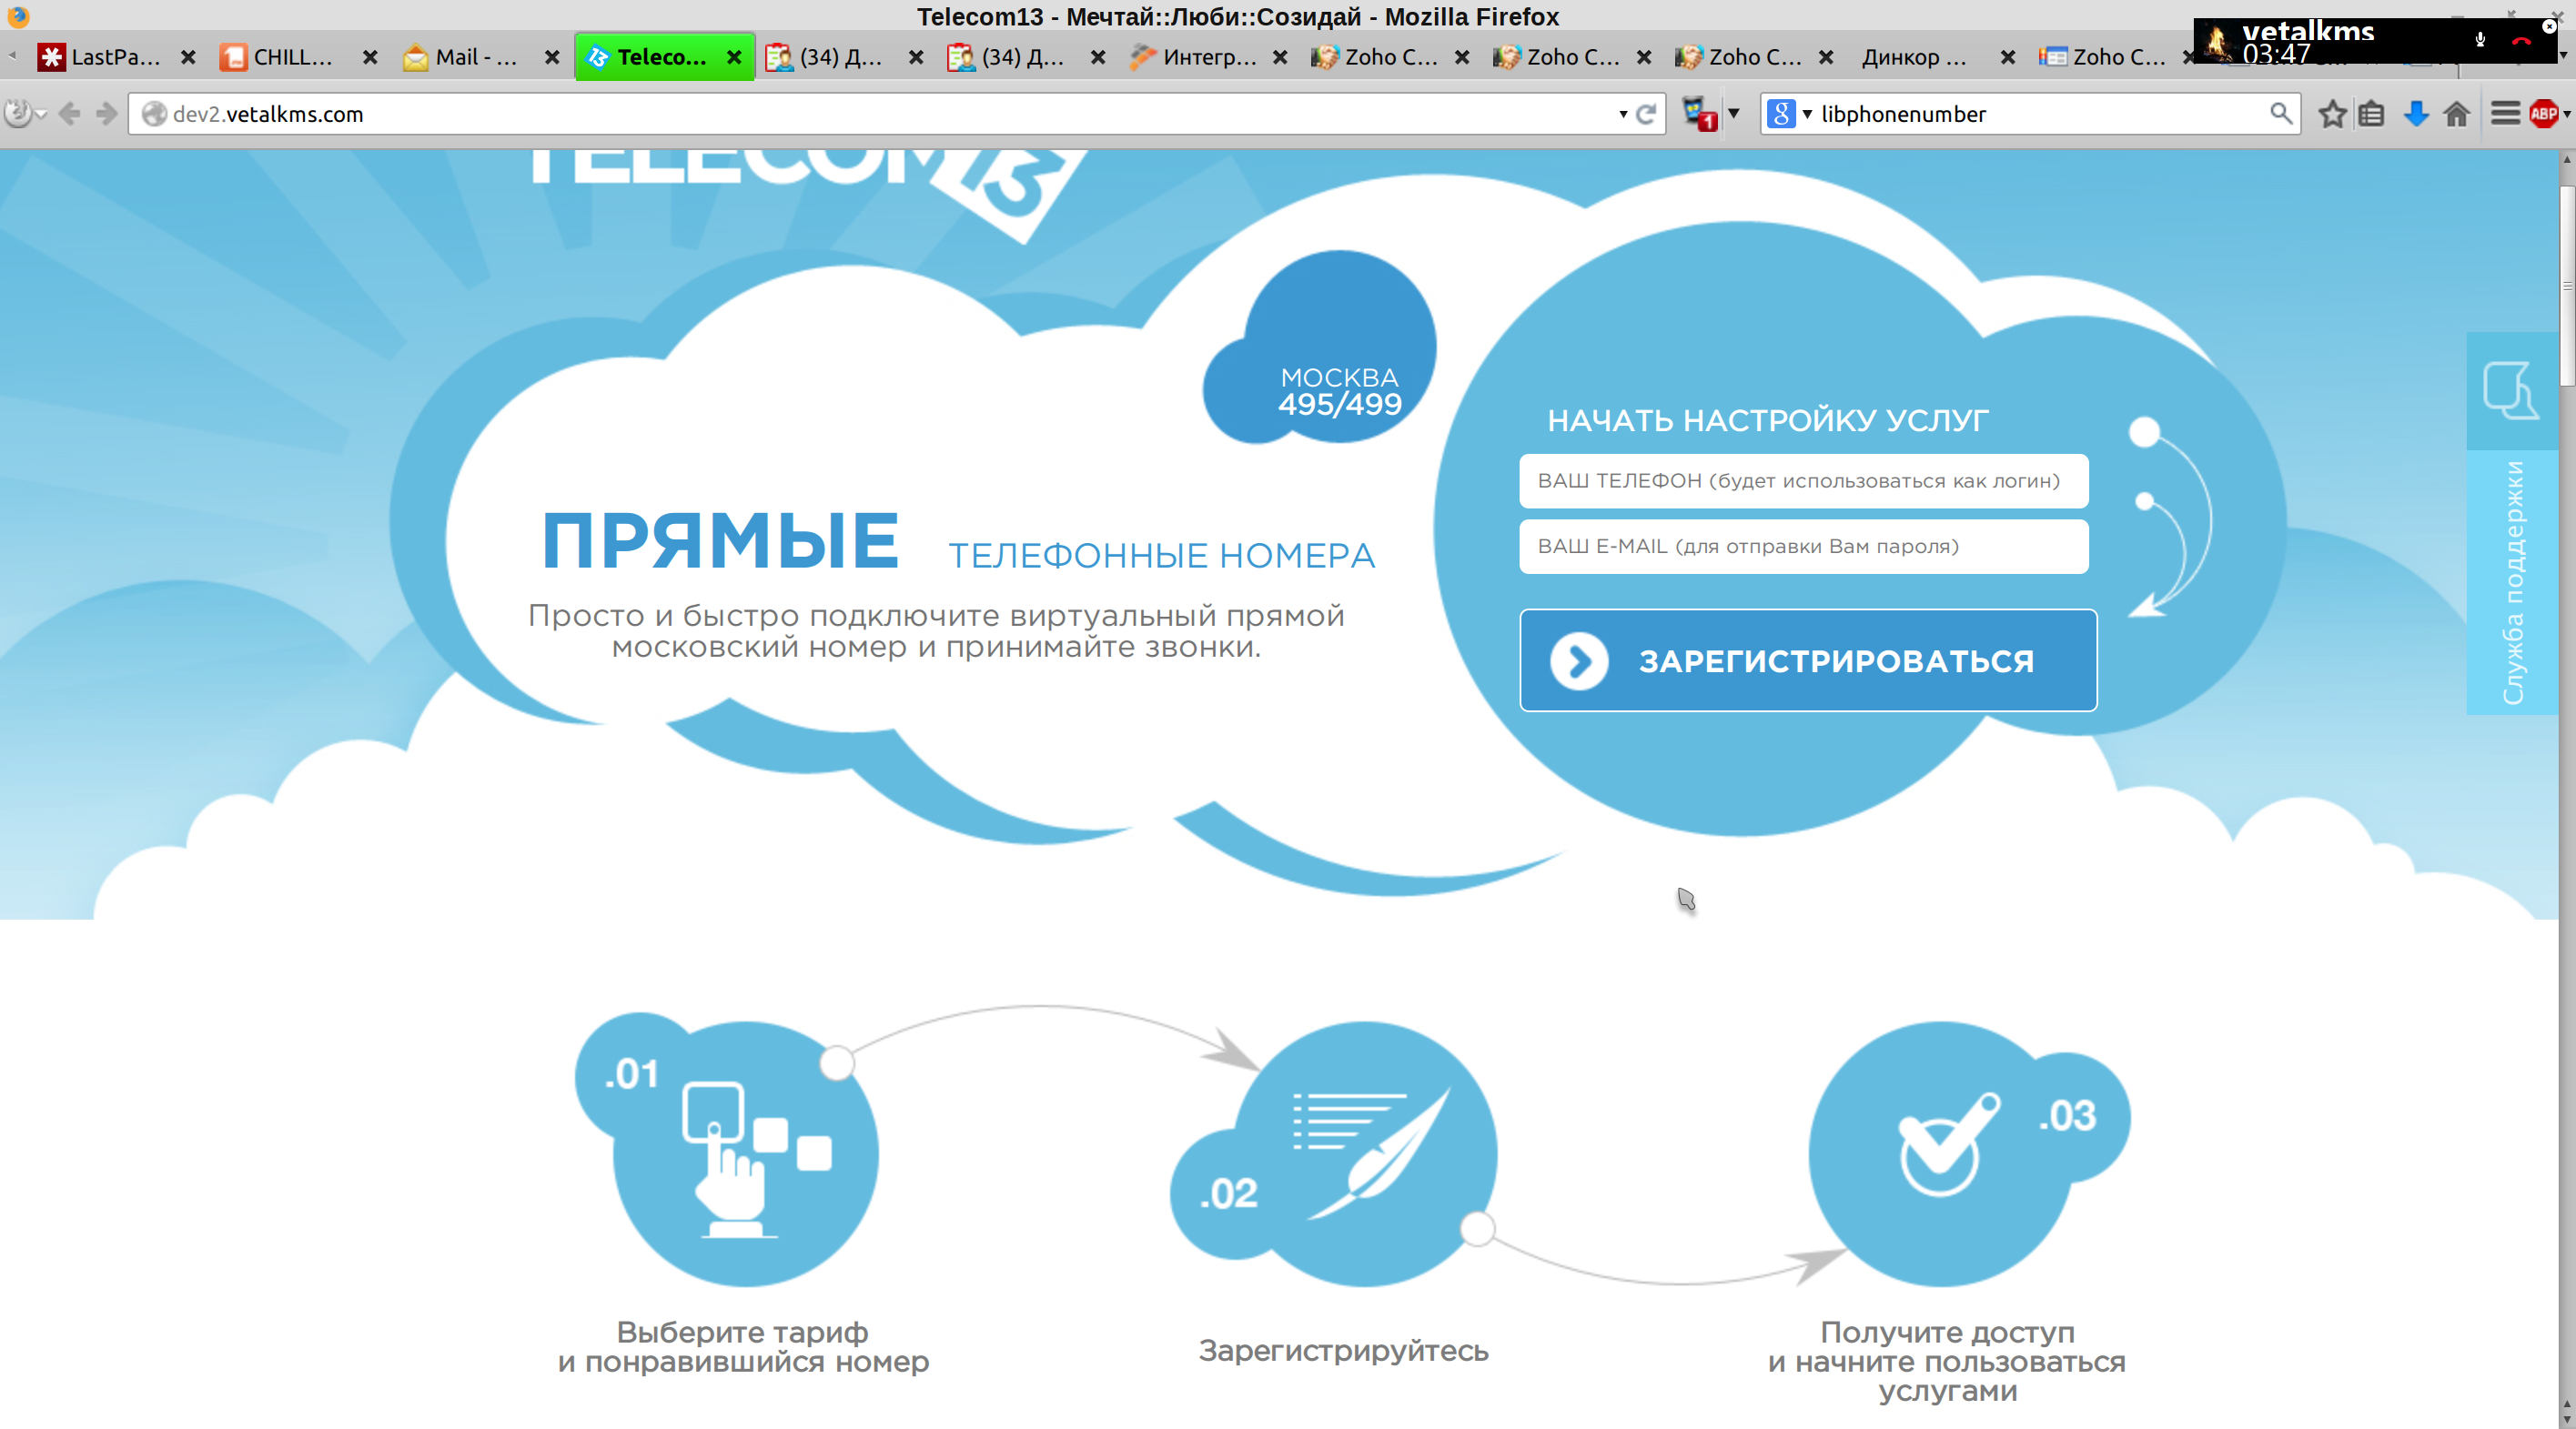This screenshot has height=1429, width=2576.
Task: Open the Firefox hamburger menu
Action: point(2504,113)
